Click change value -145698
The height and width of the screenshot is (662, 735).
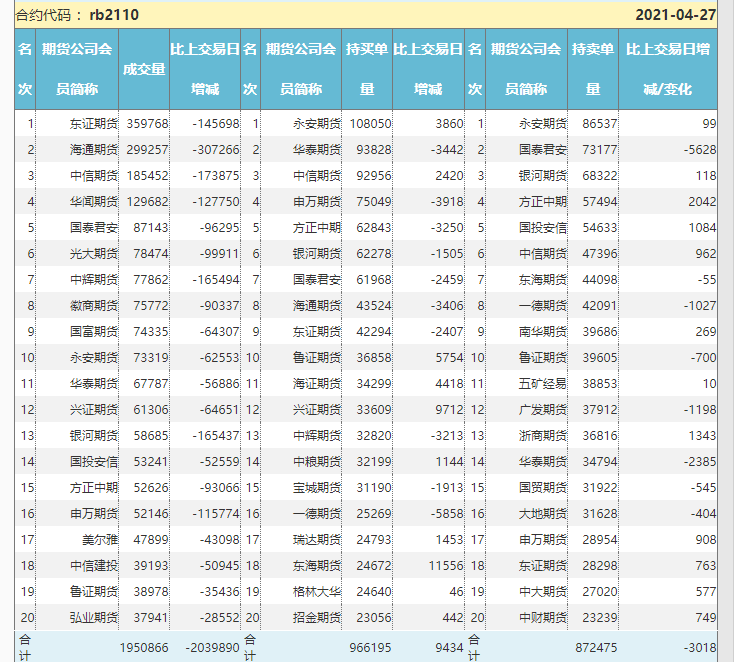(216, 124)
